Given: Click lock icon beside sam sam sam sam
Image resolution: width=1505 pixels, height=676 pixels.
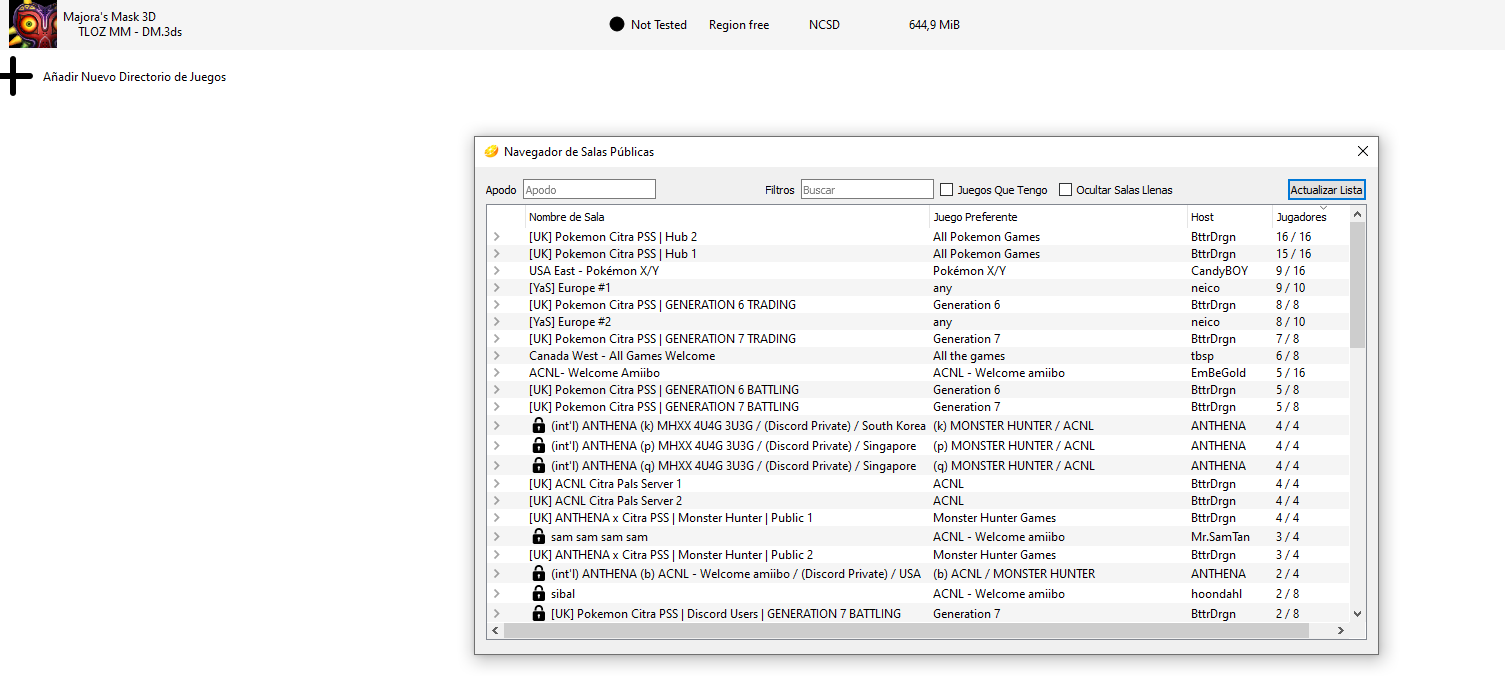Looking at the screenshot, I should pos(538,537).
